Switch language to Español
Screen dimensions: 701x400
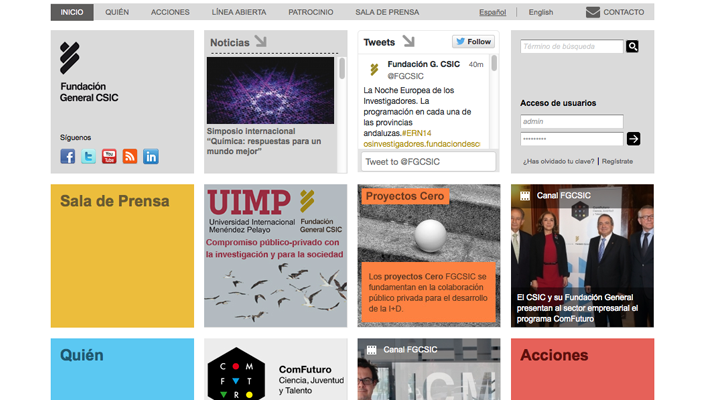493,12
